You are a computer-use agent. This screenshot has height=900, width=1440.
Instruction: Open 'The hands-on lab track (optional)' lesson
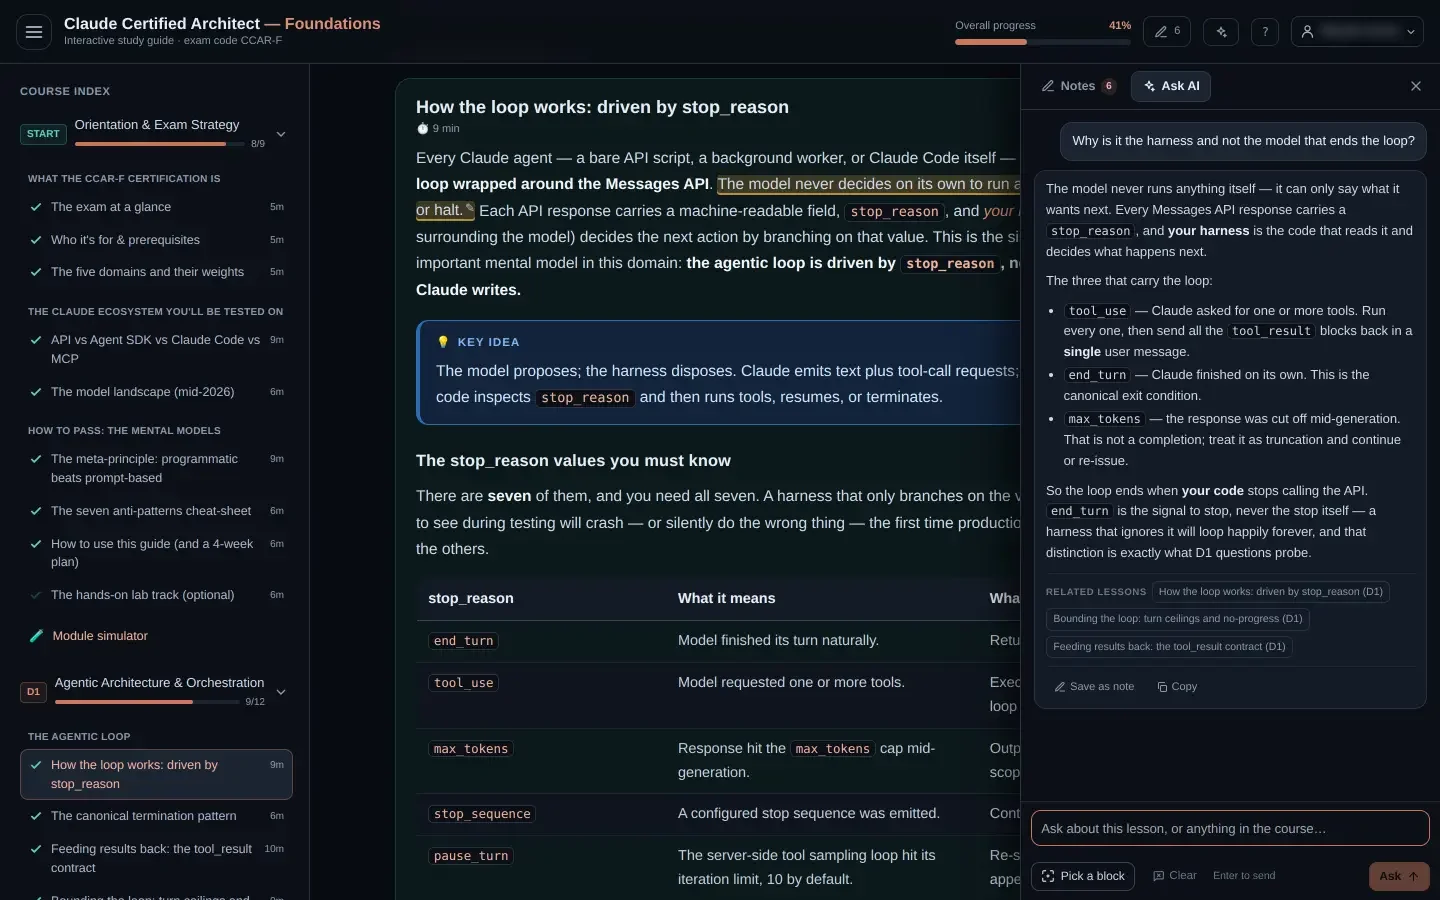156,595
